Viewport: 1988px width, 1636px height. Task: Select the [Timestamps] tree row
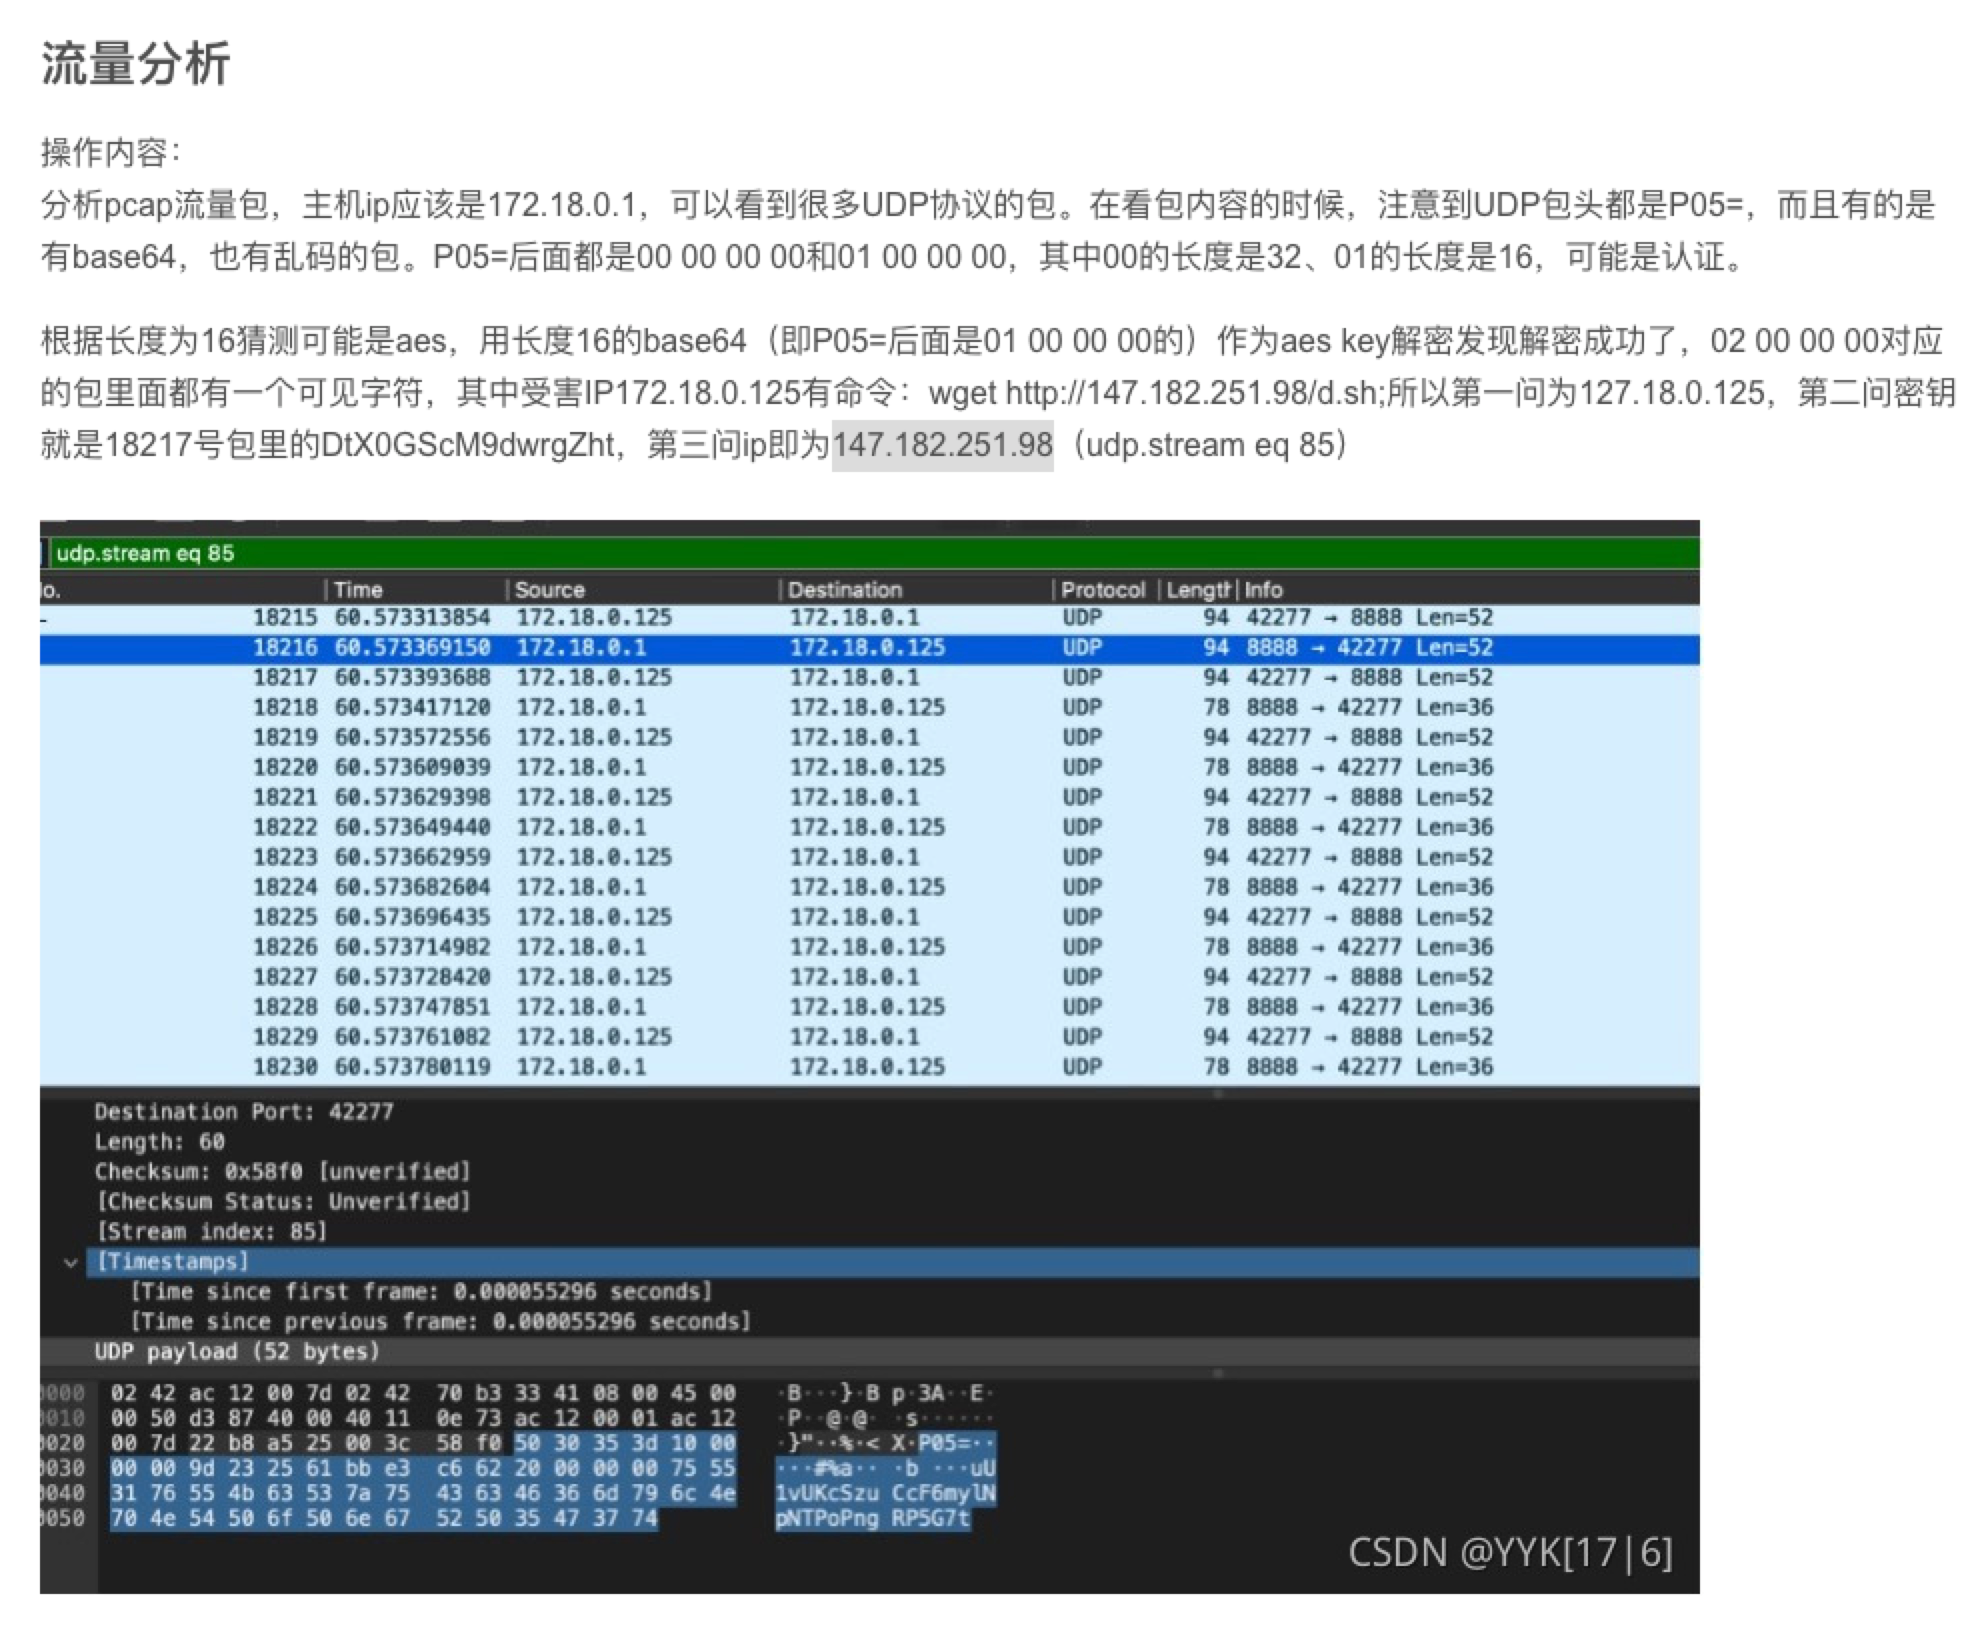(x=172, y=1262)
